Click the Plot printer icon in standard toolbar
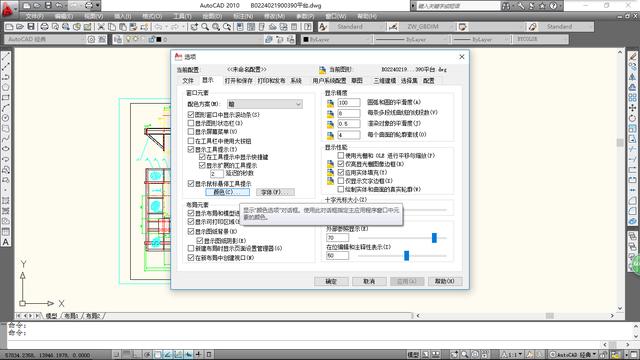The image size is (640, 360). pyautogui.click(x=44, y=27)
